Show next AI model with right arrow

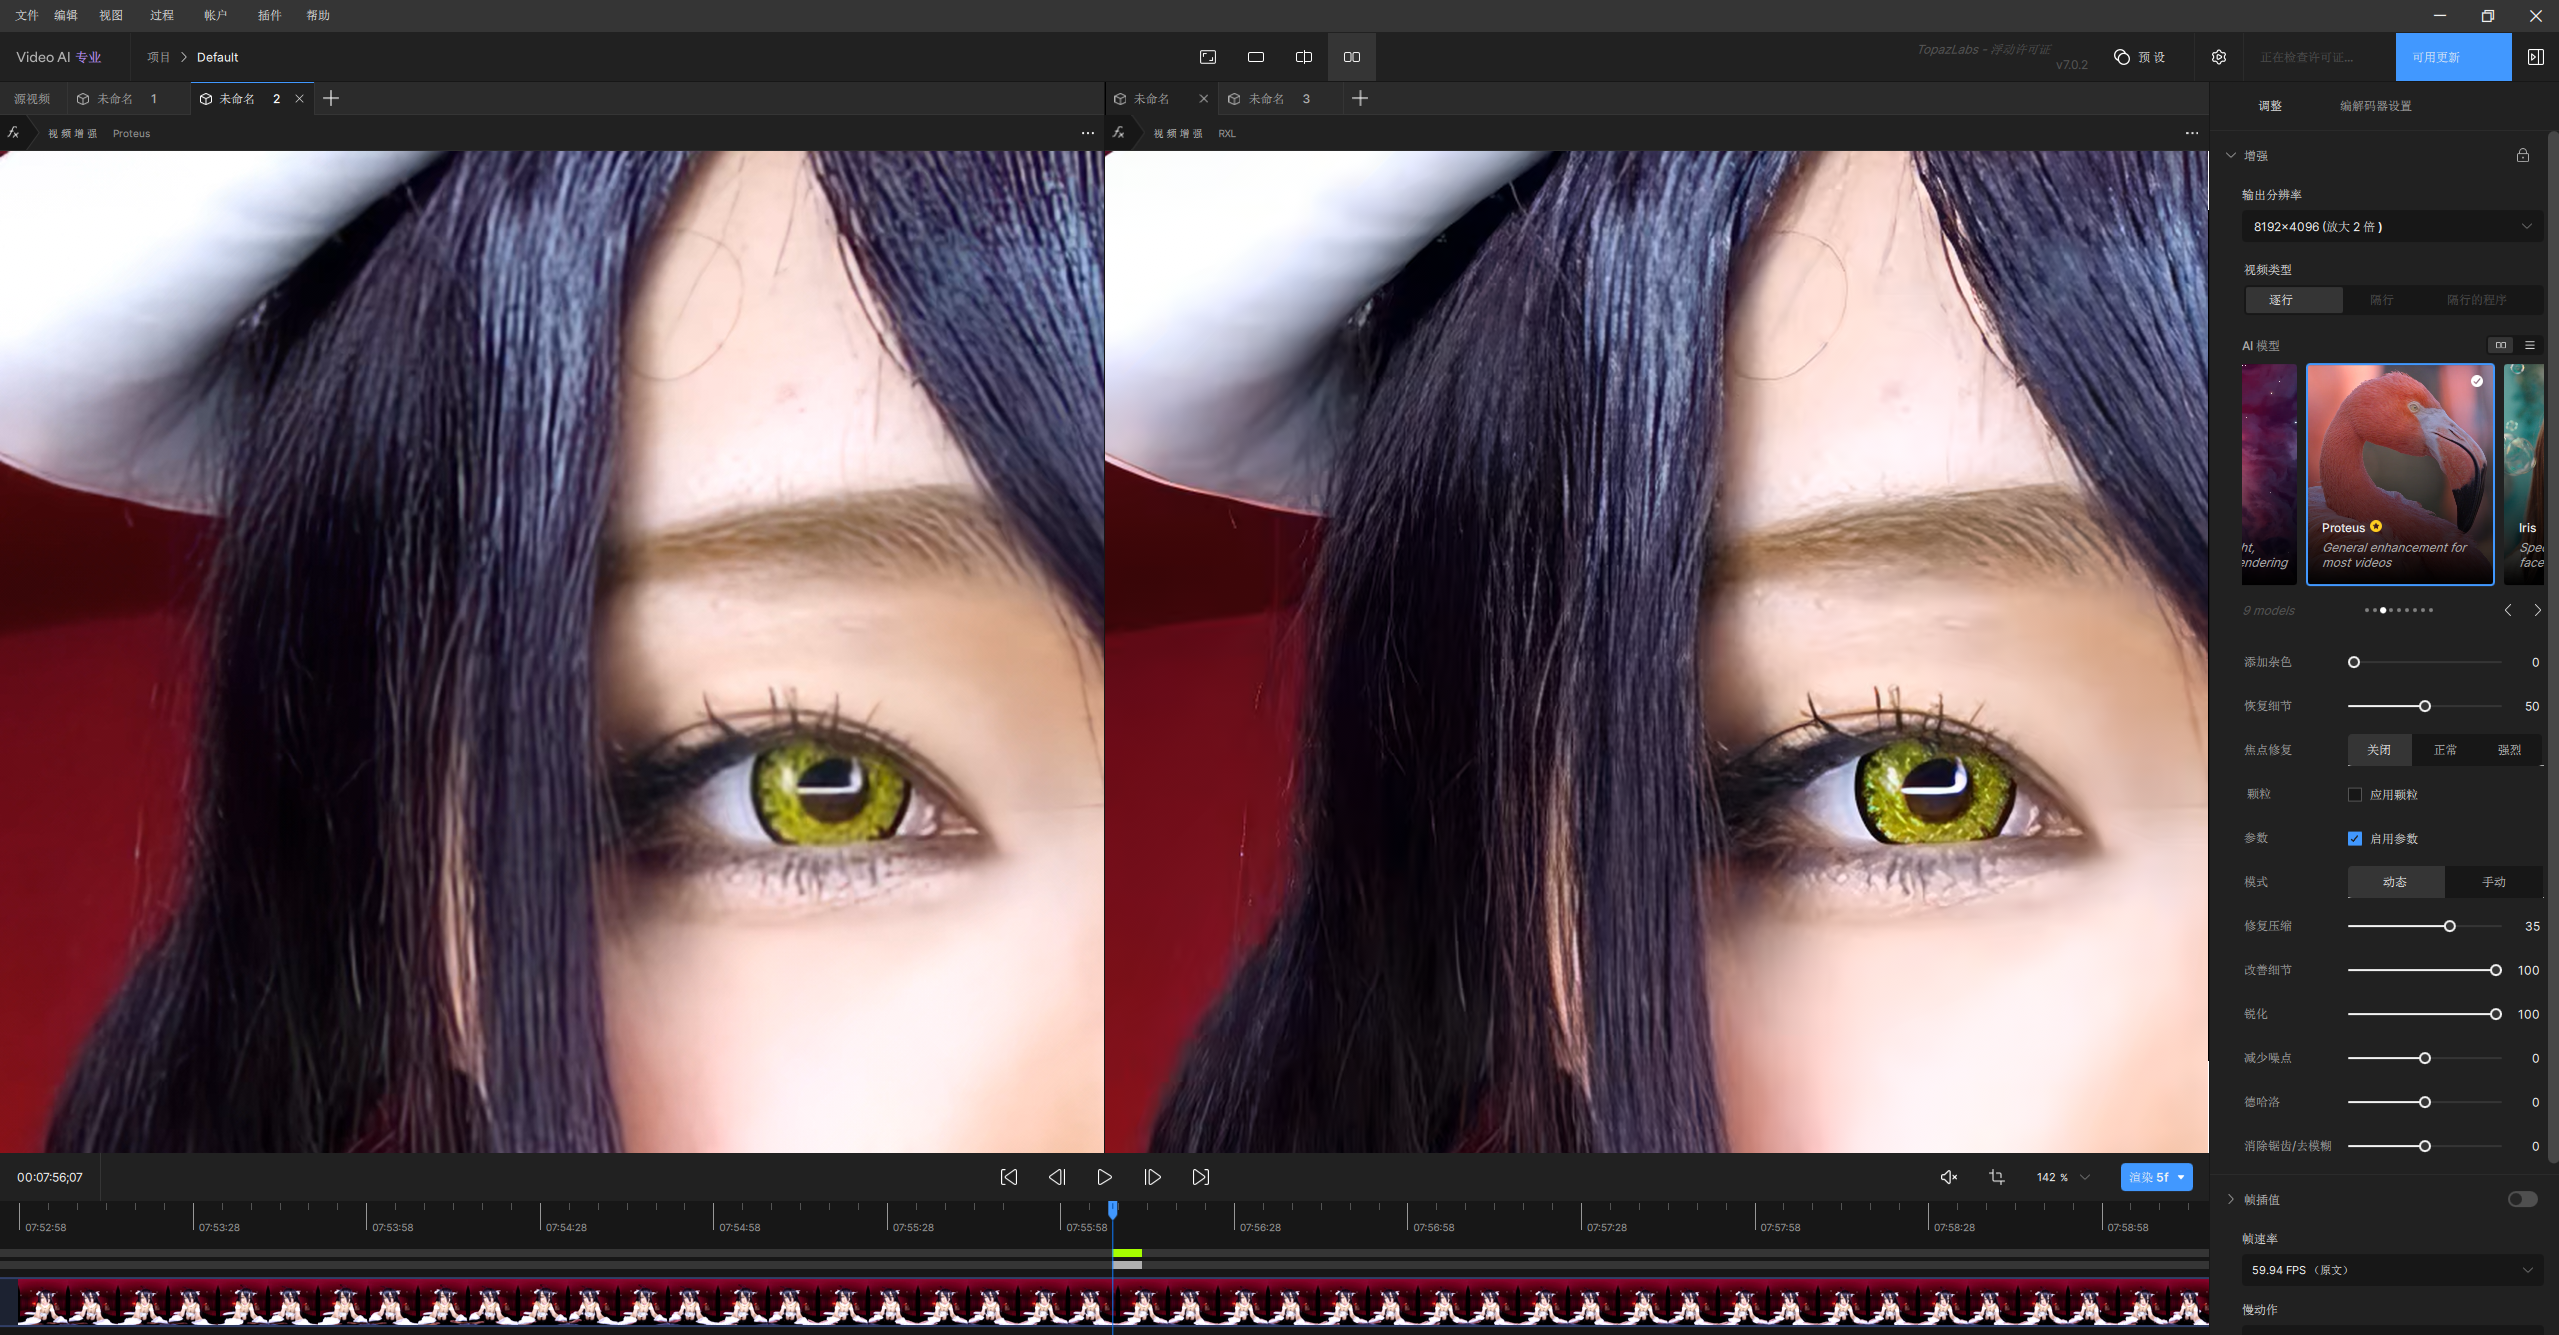point(2537,610)
